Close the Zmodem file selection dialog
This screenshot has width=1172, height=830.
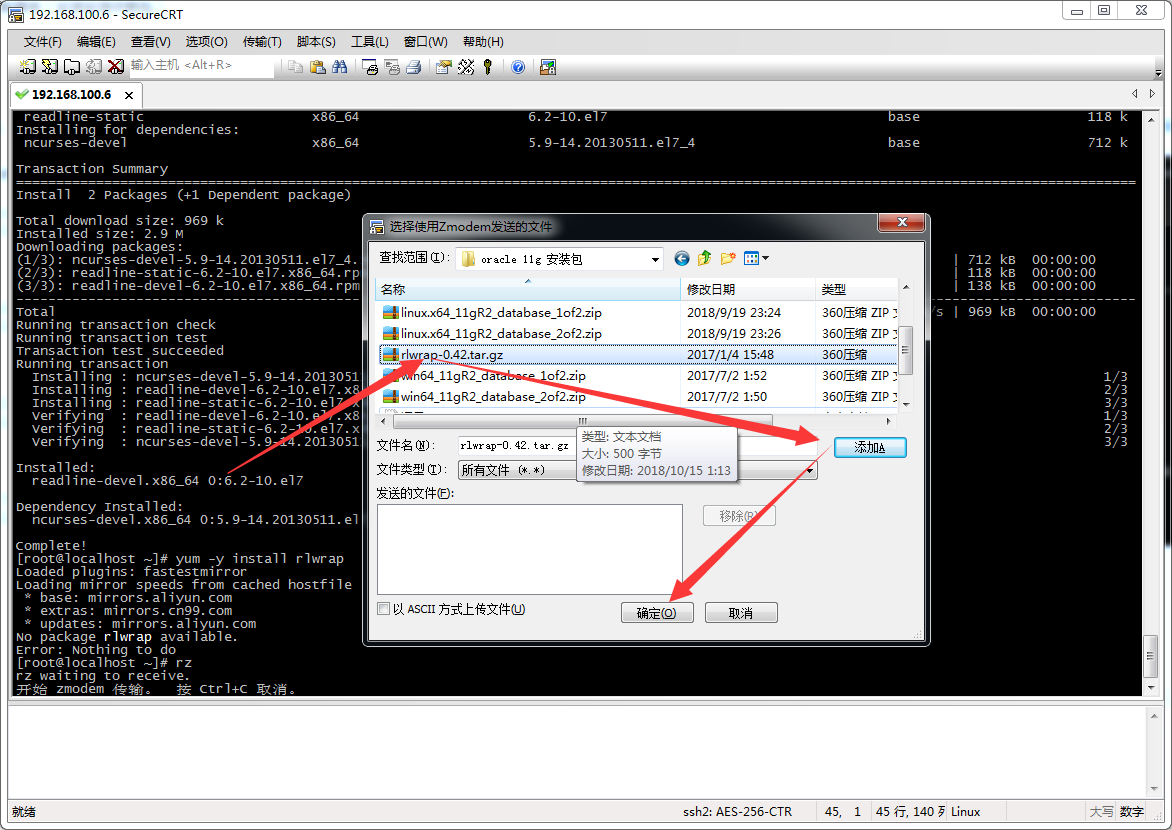901,223
